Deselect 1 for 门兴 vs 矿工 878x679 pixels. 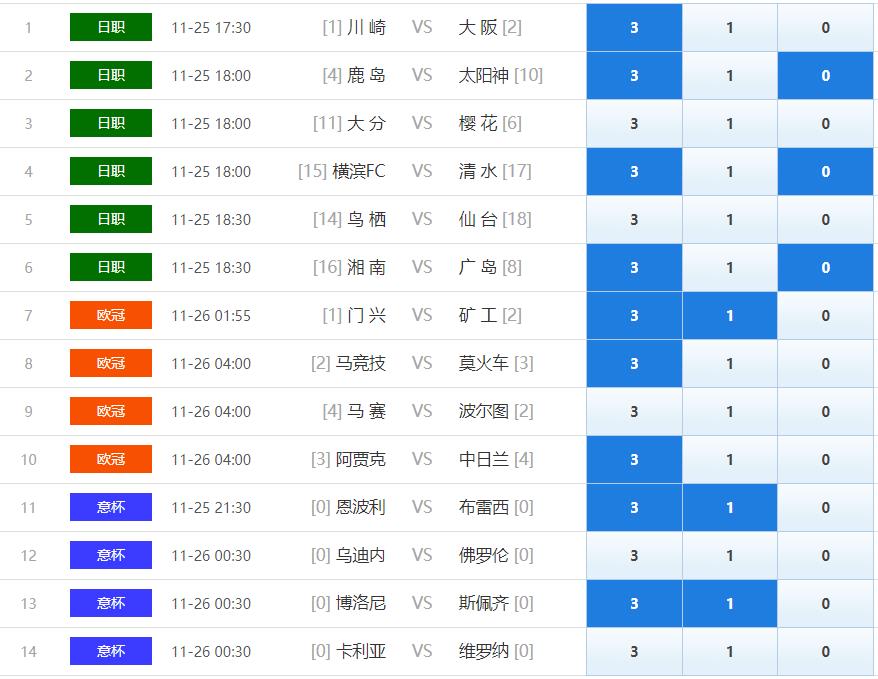pos(730,316)
